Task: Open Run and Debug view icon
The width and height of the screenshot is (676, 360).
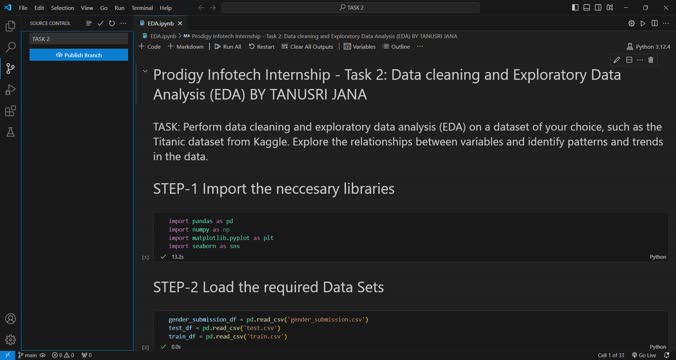Action: [x=10, y=90]
